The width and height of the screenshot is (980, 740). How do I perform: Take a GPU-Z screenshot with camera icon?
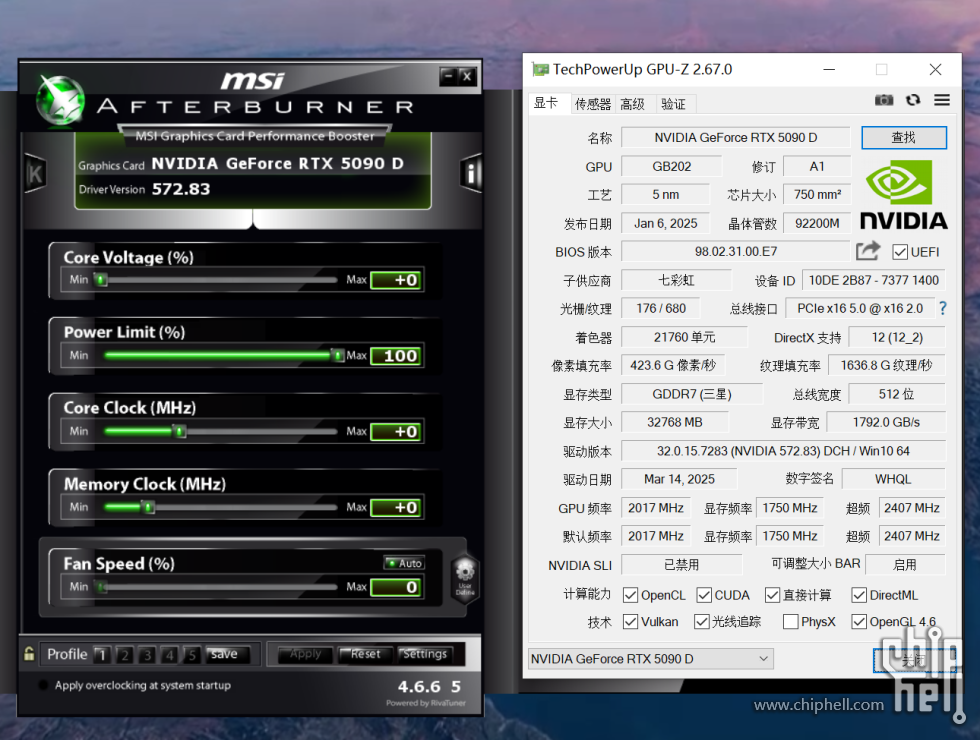point(884,100)
